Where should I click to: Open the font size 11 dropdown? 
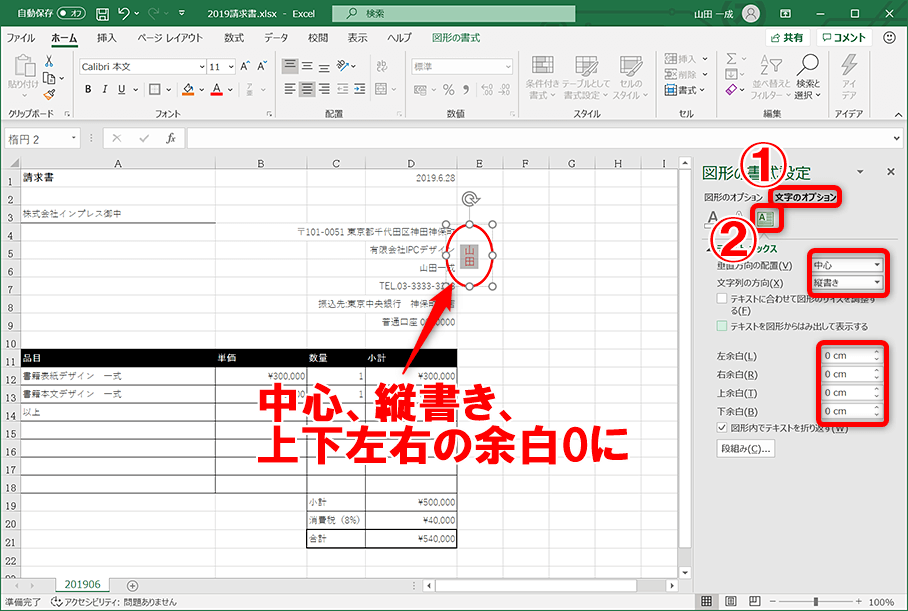pyautogui.click(x=231, y=67)
